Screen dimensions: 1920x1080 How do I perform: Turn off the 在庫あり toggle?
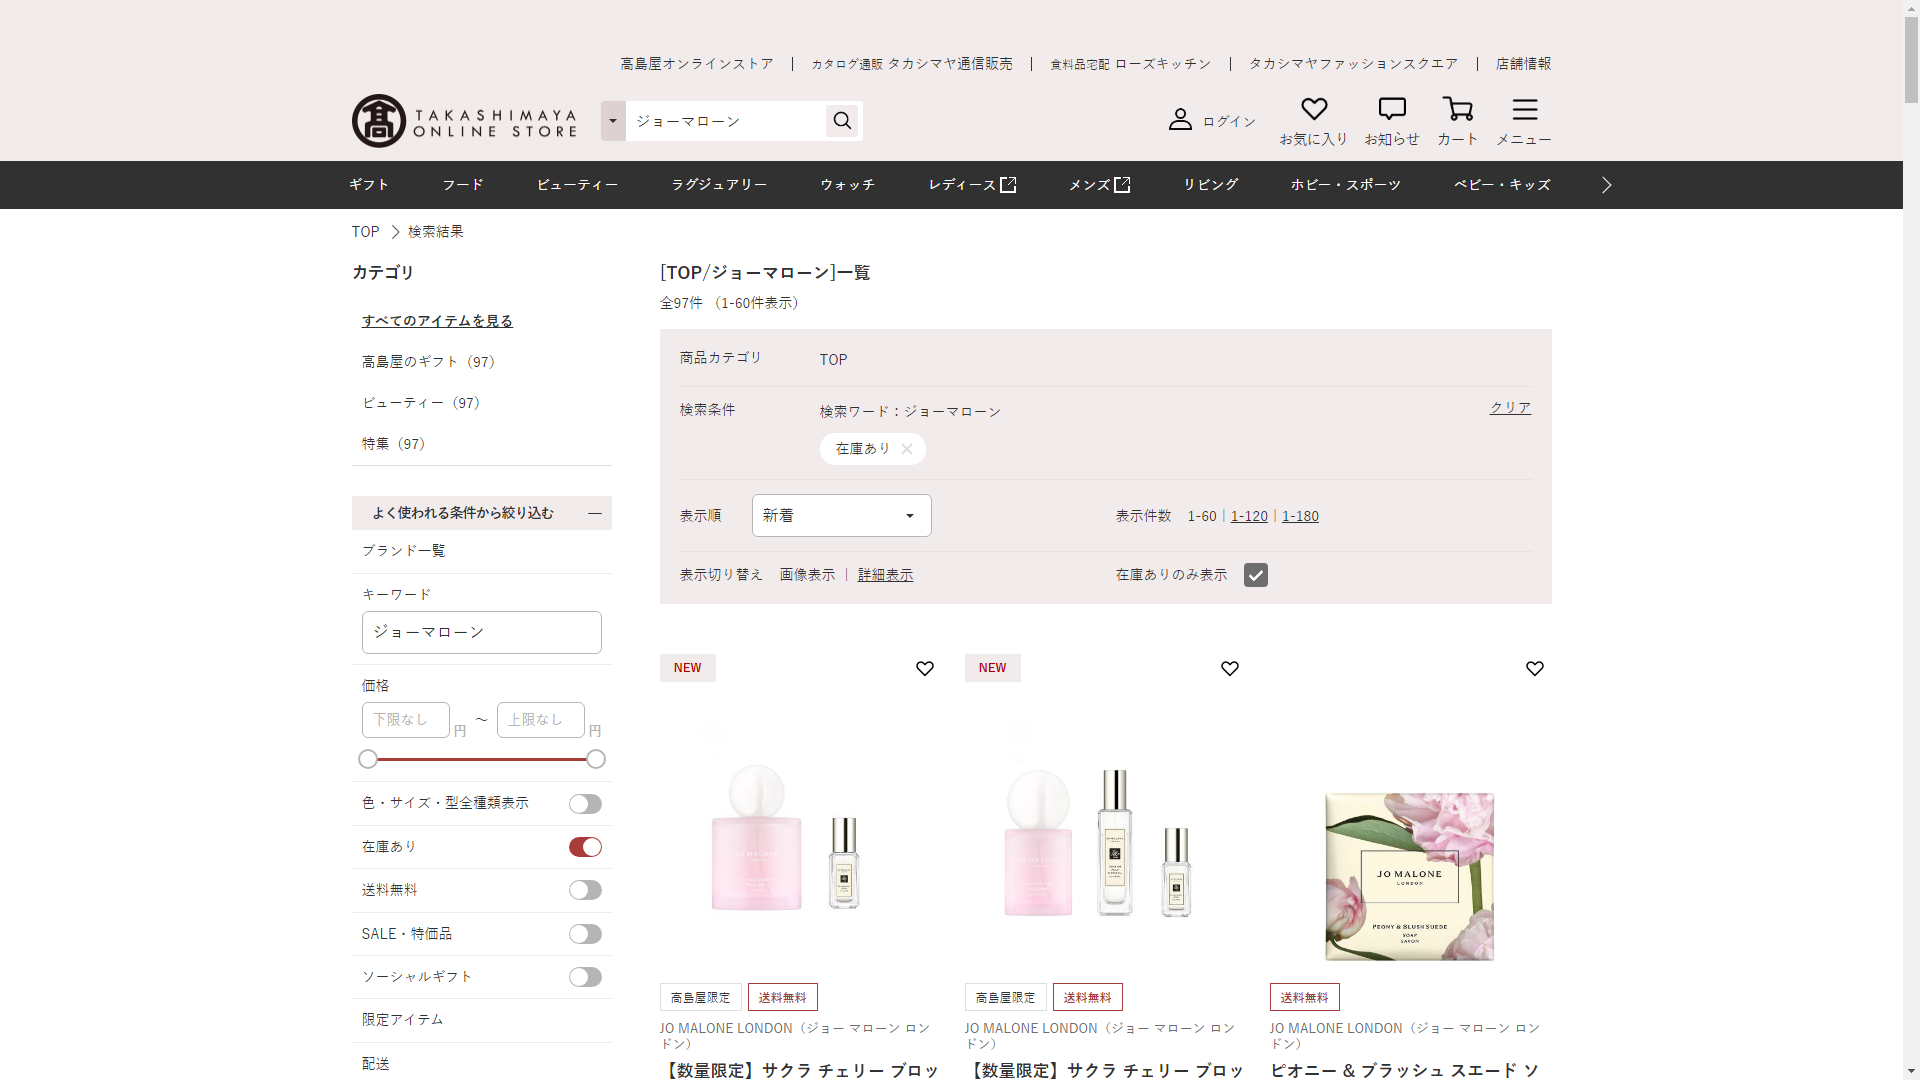coord(585,847)
